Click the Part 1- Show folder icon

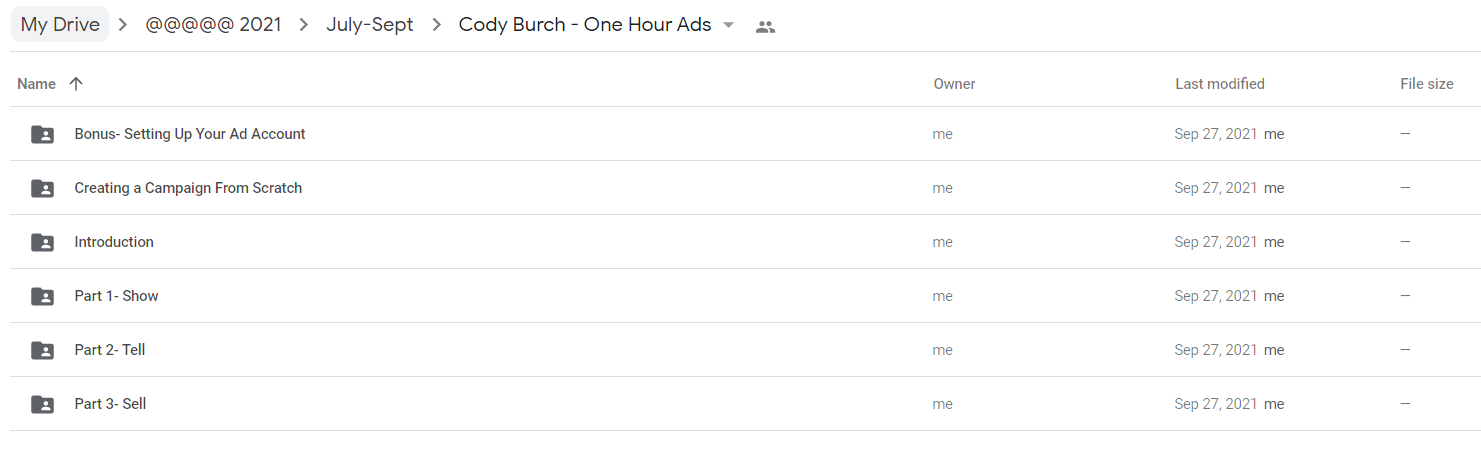coord(42,296)
